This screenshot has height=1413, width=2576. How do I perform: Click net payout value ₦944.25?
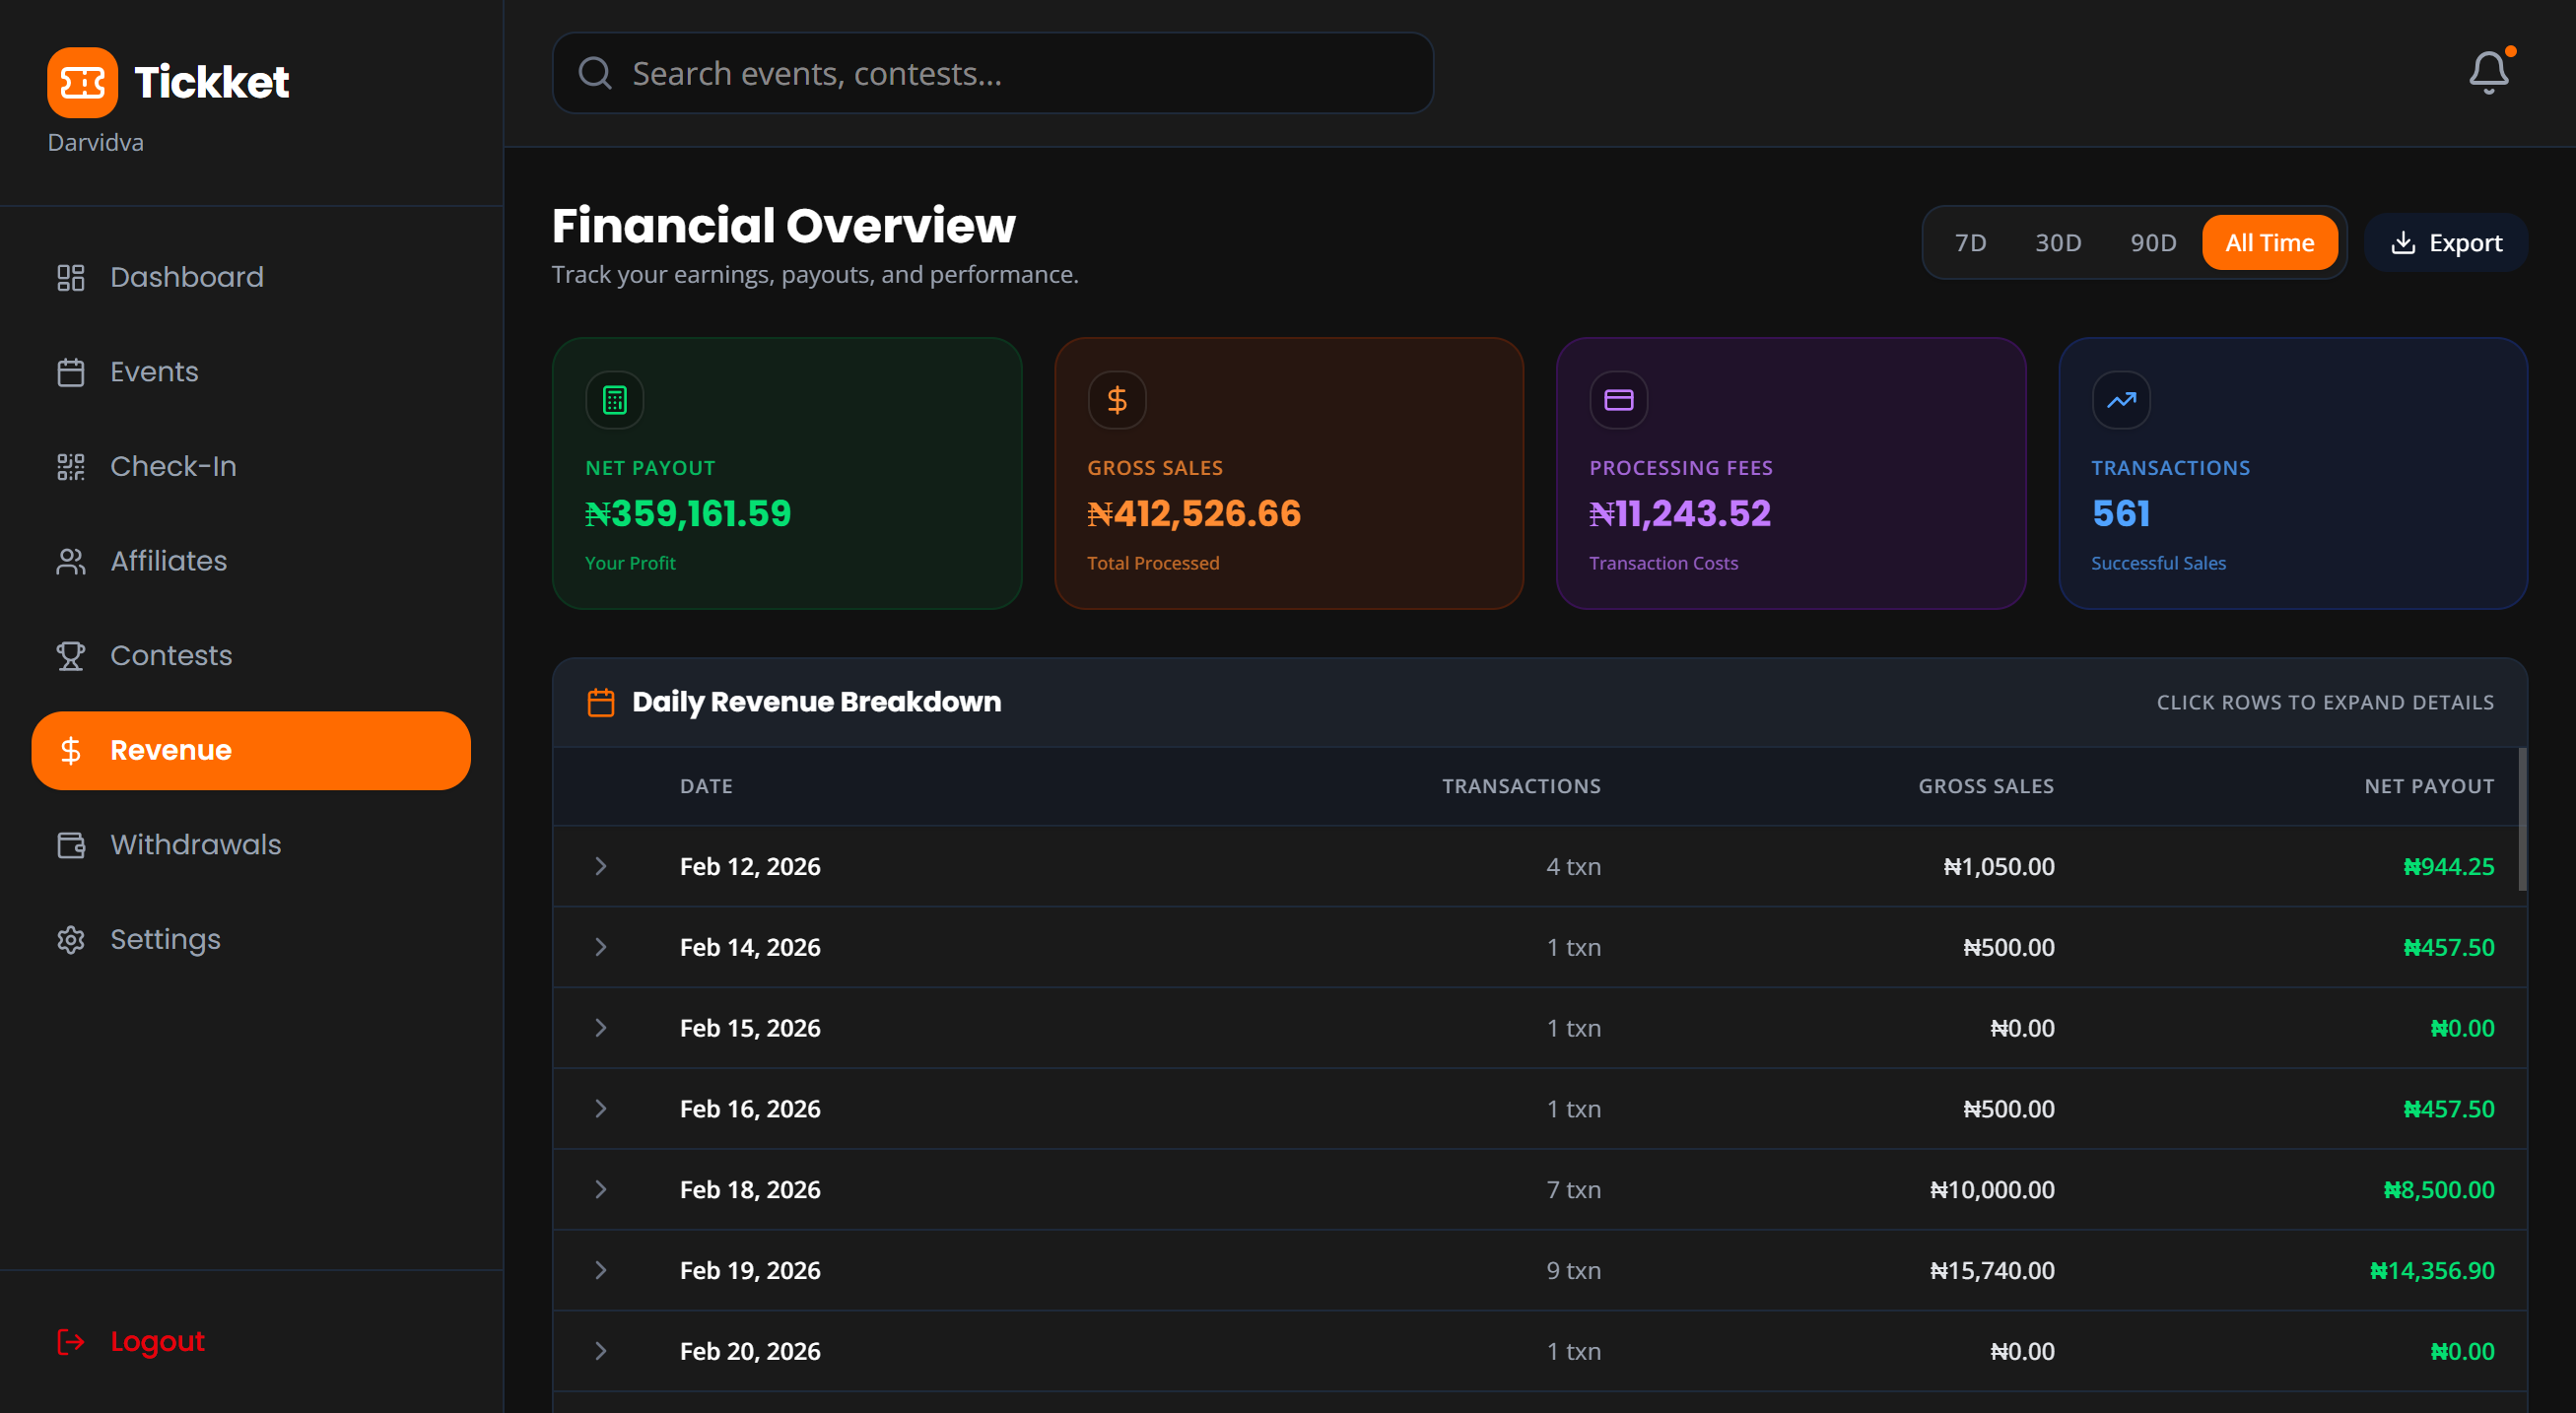[2449, 866]
